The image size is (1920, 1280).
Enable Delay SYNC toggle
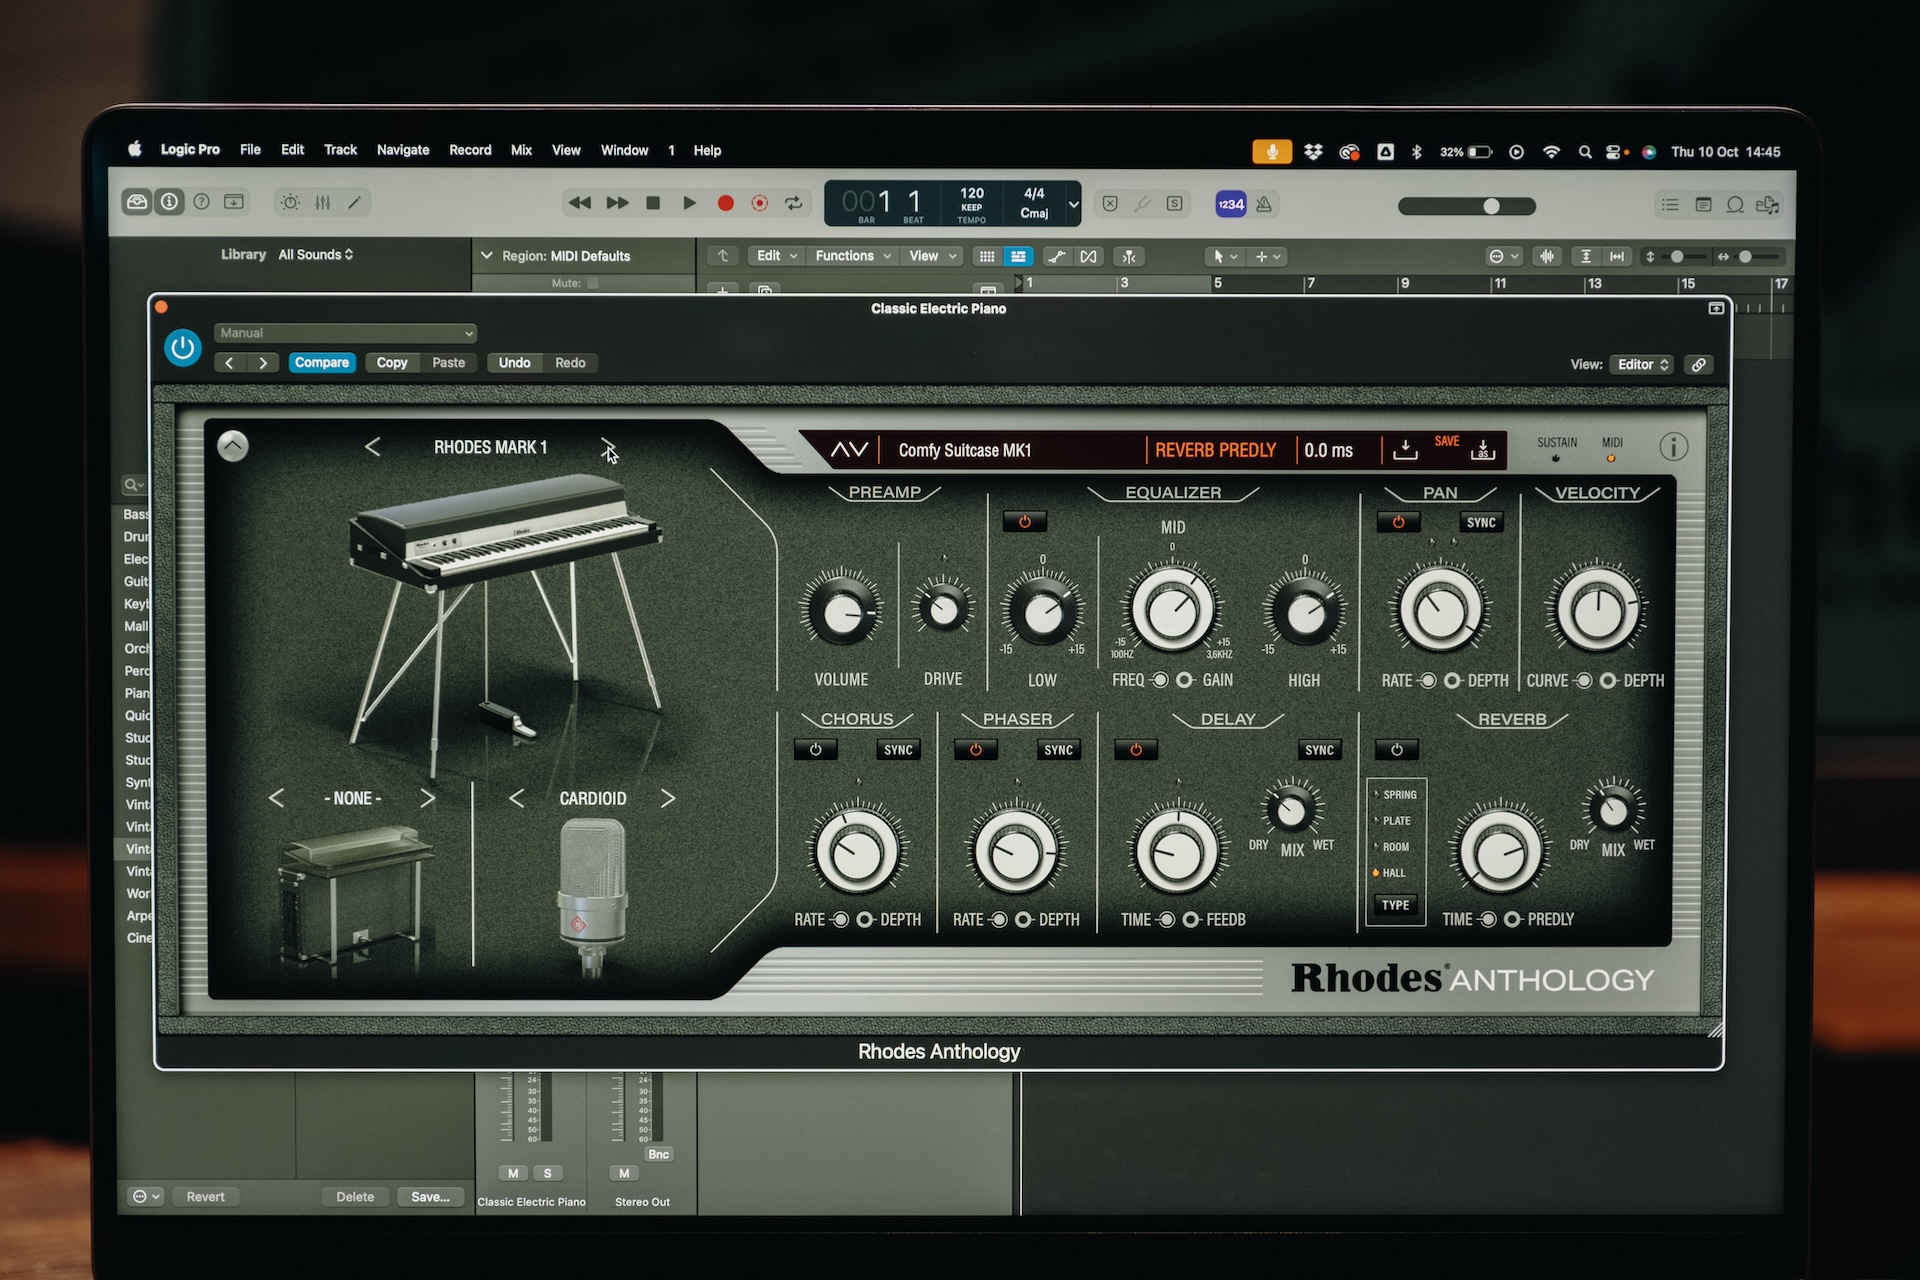tap(1318, 750)
